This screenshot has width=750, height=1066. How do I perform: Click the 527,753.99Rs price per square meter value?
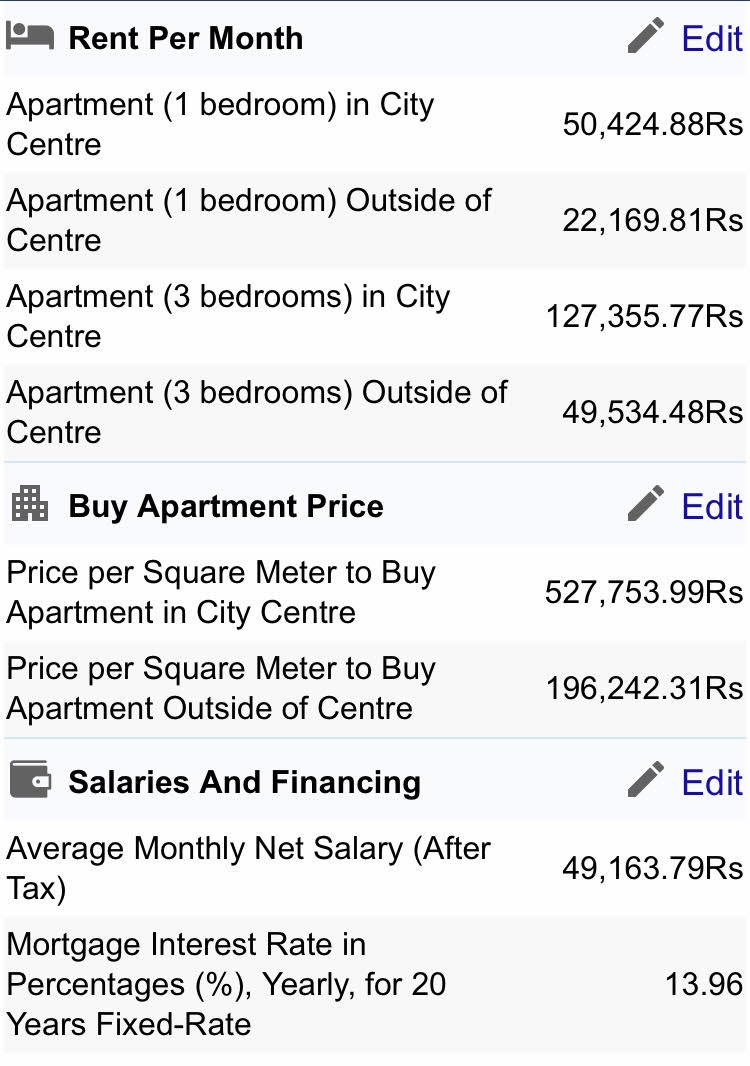point(644,593)
